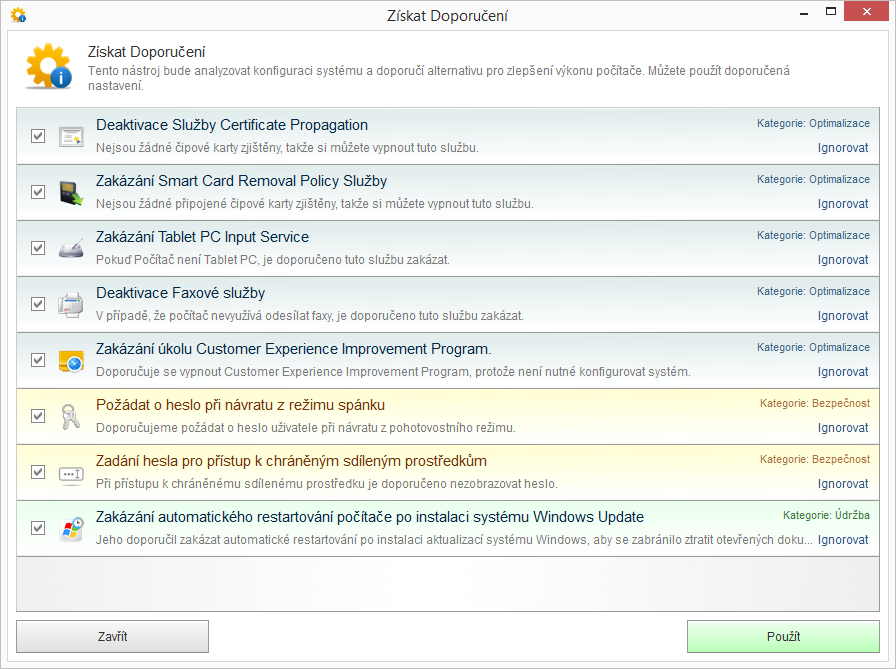Click the certificate icon for Certificate Propagation
896x669 pixels.
70,137
